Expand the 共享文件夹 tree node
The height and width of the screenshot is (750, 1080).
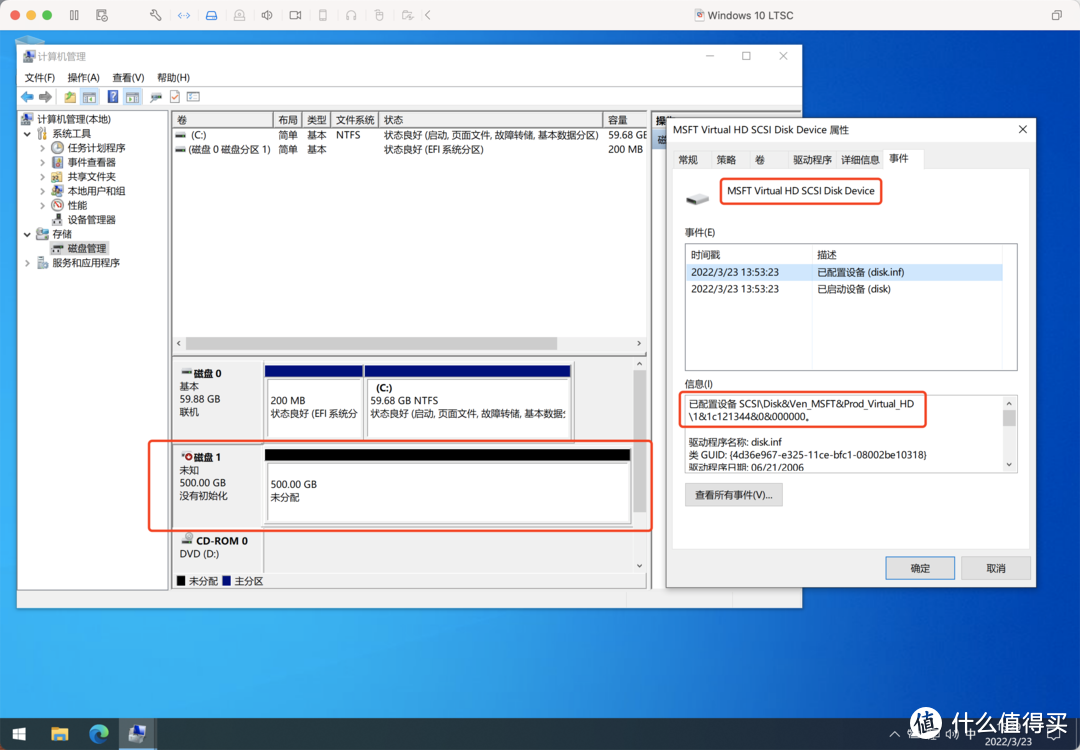coord(42,177)
